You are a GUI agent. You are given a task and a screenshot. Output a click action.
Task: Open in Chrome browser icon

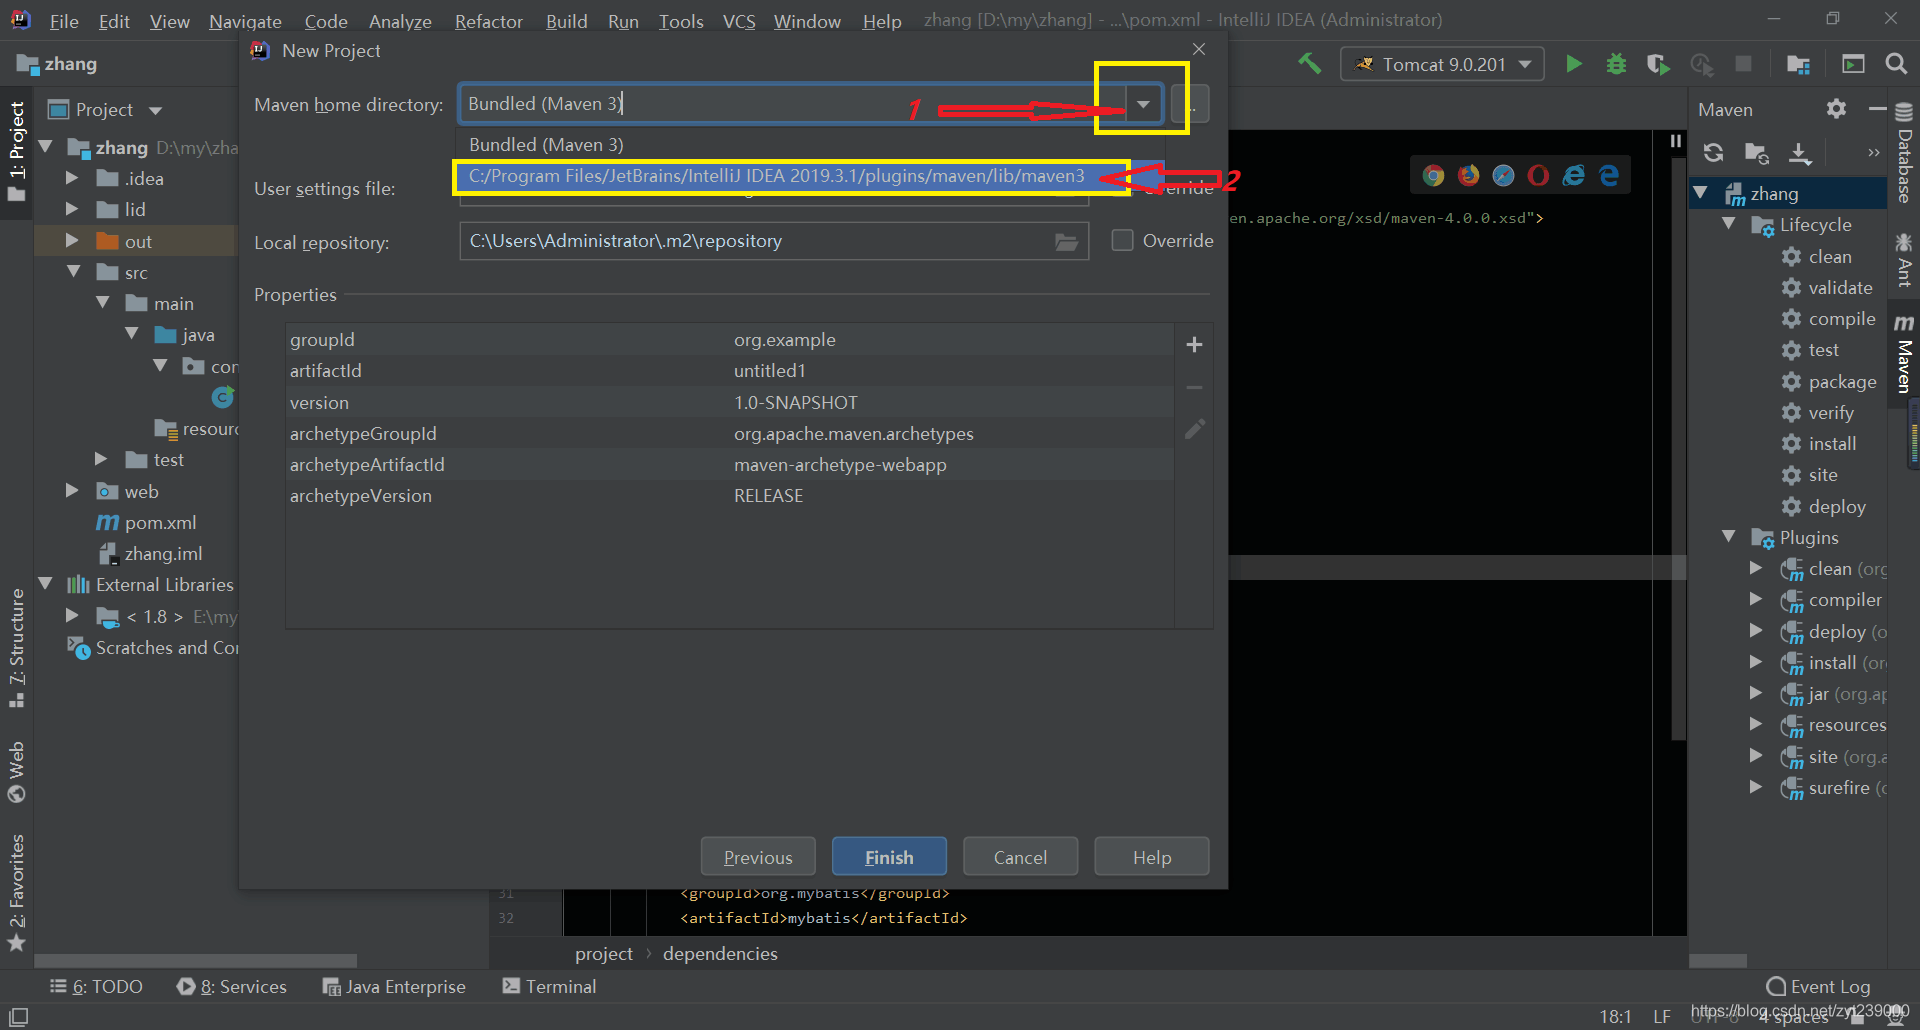[1434, 176]
